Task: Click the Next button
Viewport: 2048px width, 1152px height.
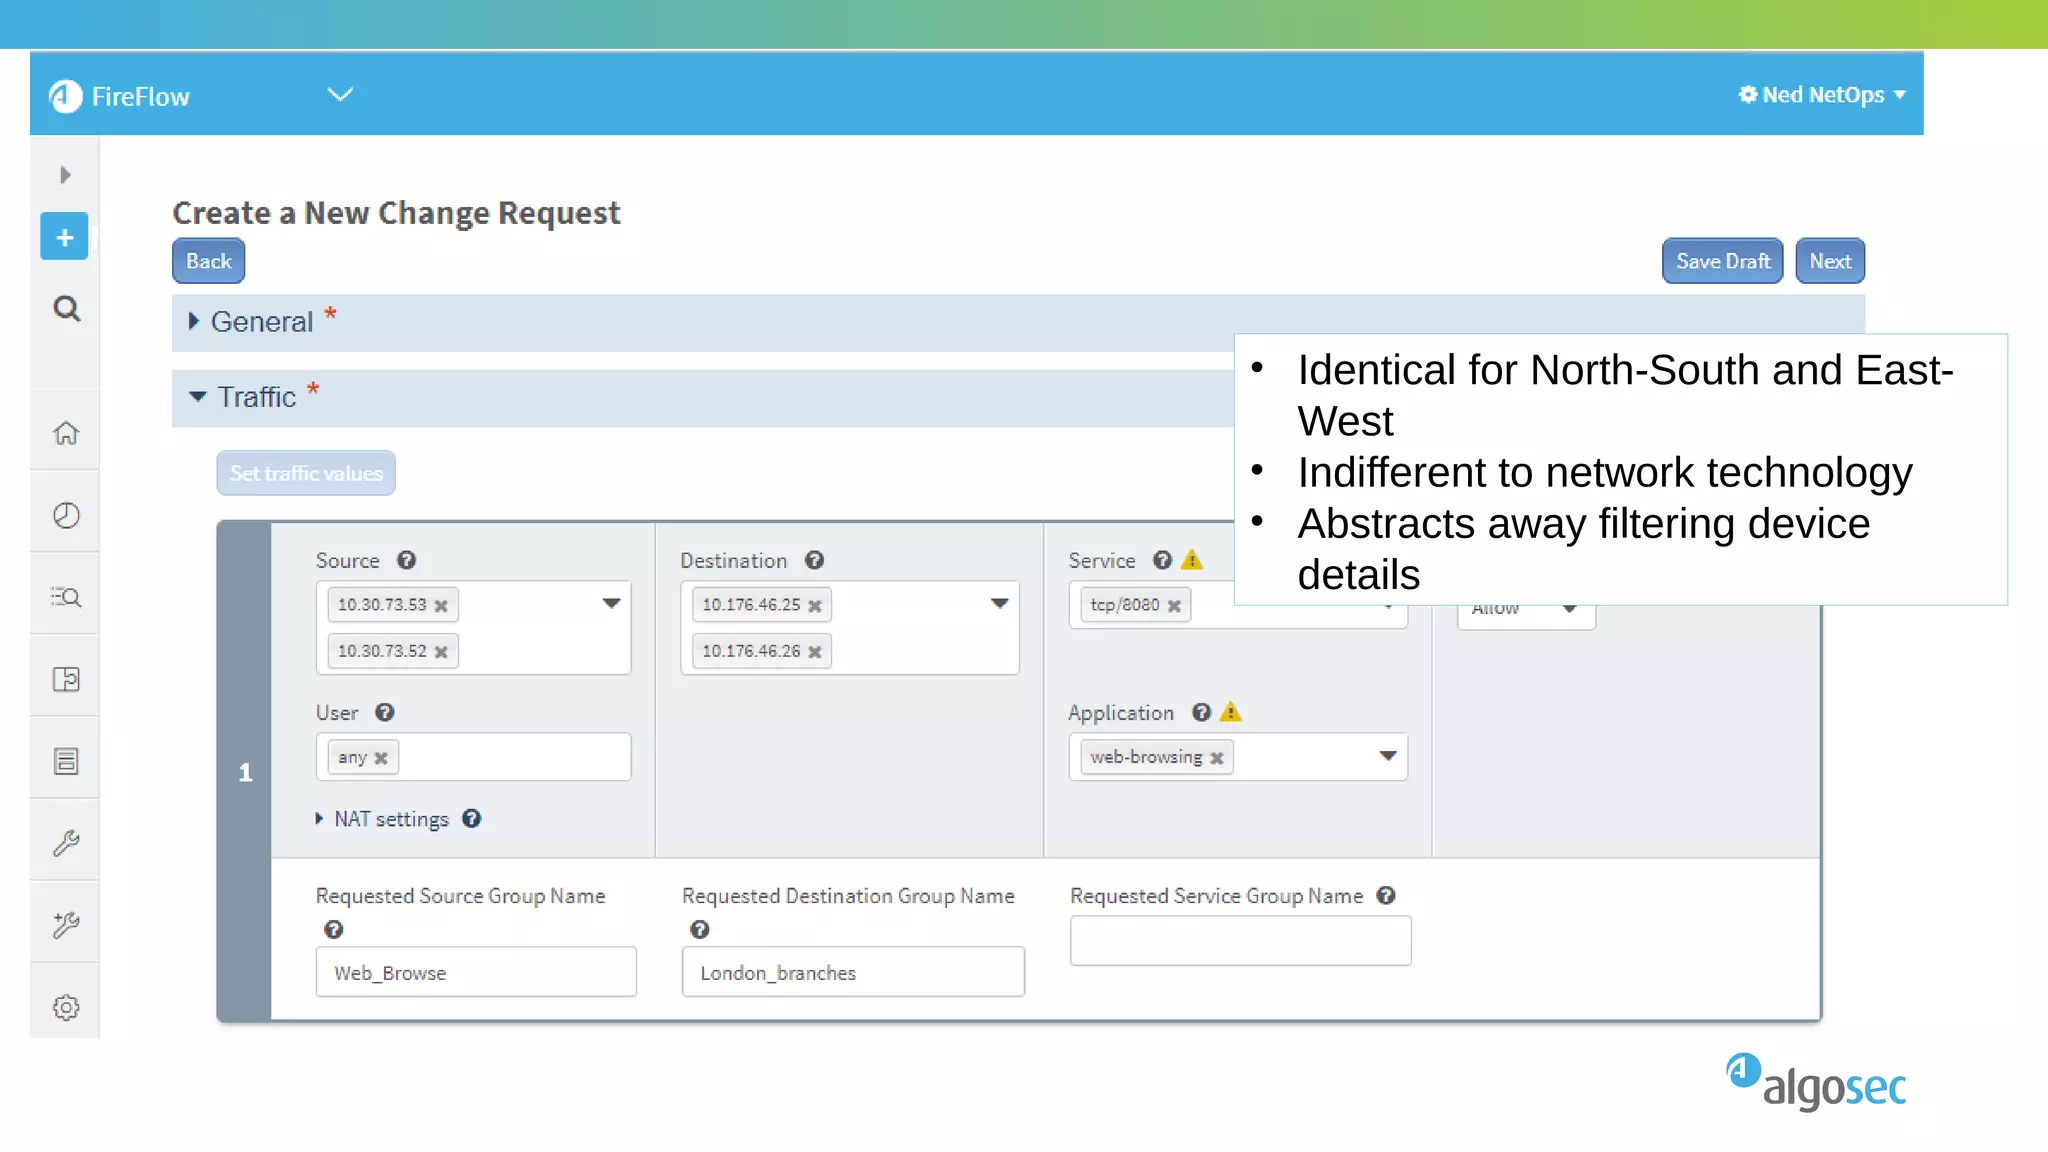Action: 1829,261
